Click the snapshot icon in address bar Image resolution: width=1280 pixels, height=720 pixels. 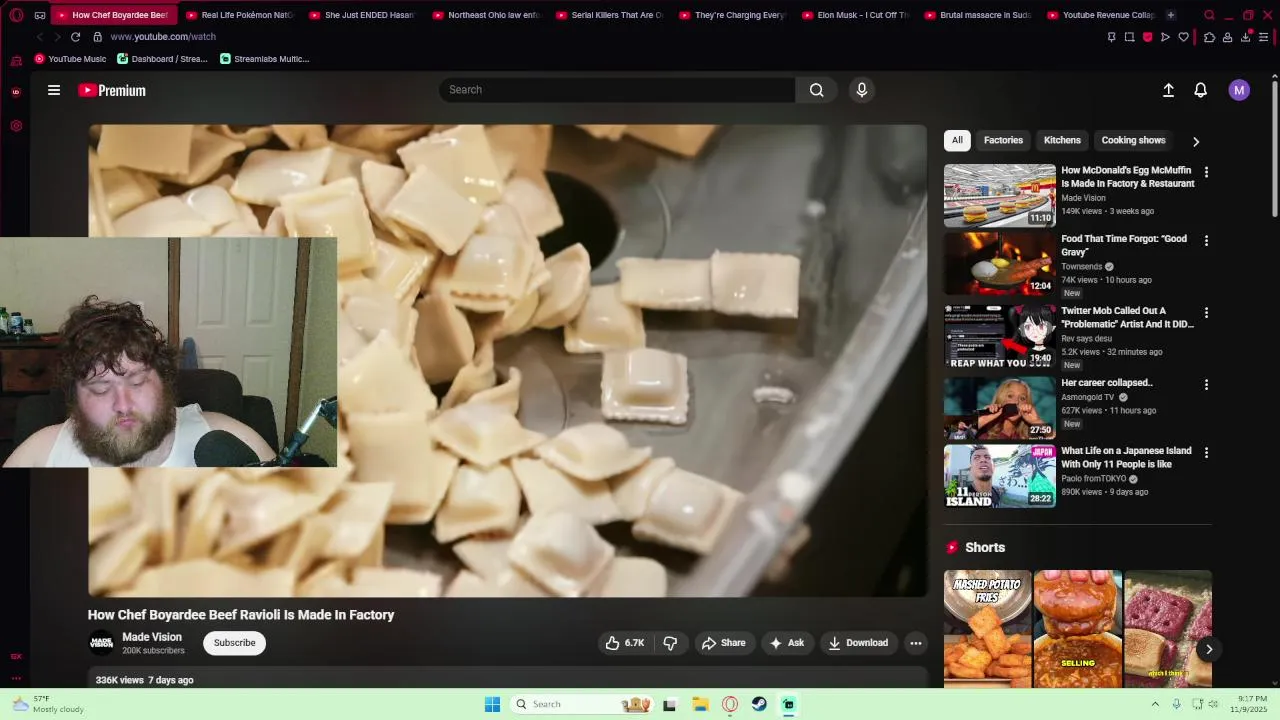(1129, 37)
